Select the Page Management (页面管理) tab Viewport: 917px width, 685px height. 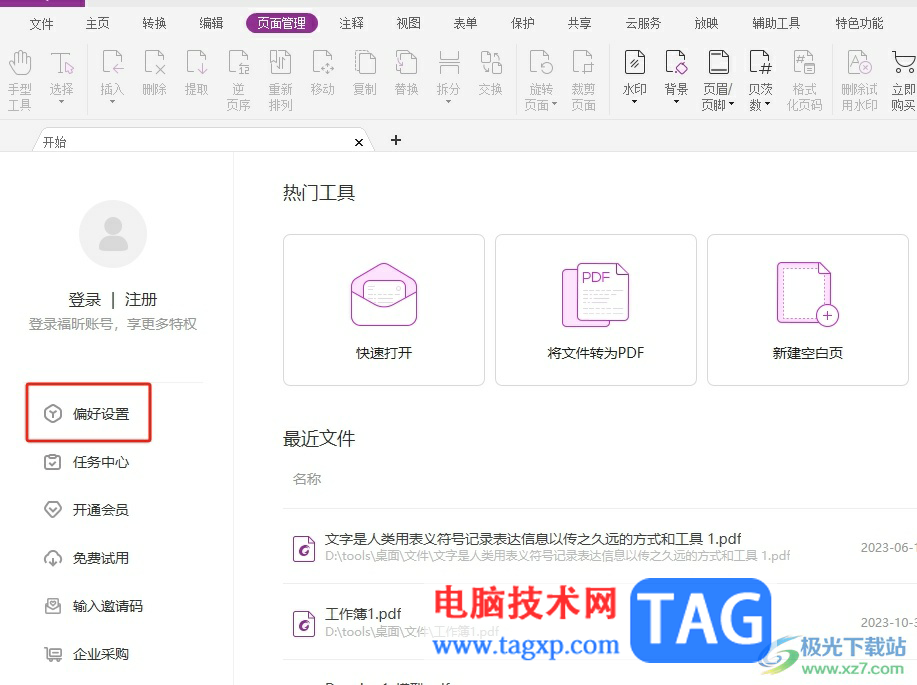click(x=281, y=23)
